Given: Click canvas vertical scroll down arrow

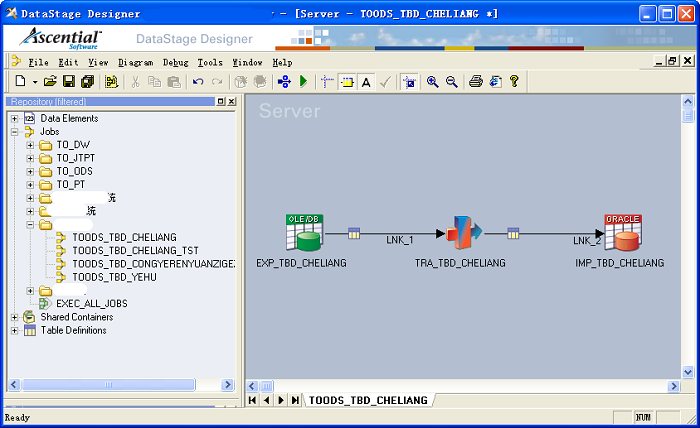Looking at the screenshot, I should [x=688, y=372].
